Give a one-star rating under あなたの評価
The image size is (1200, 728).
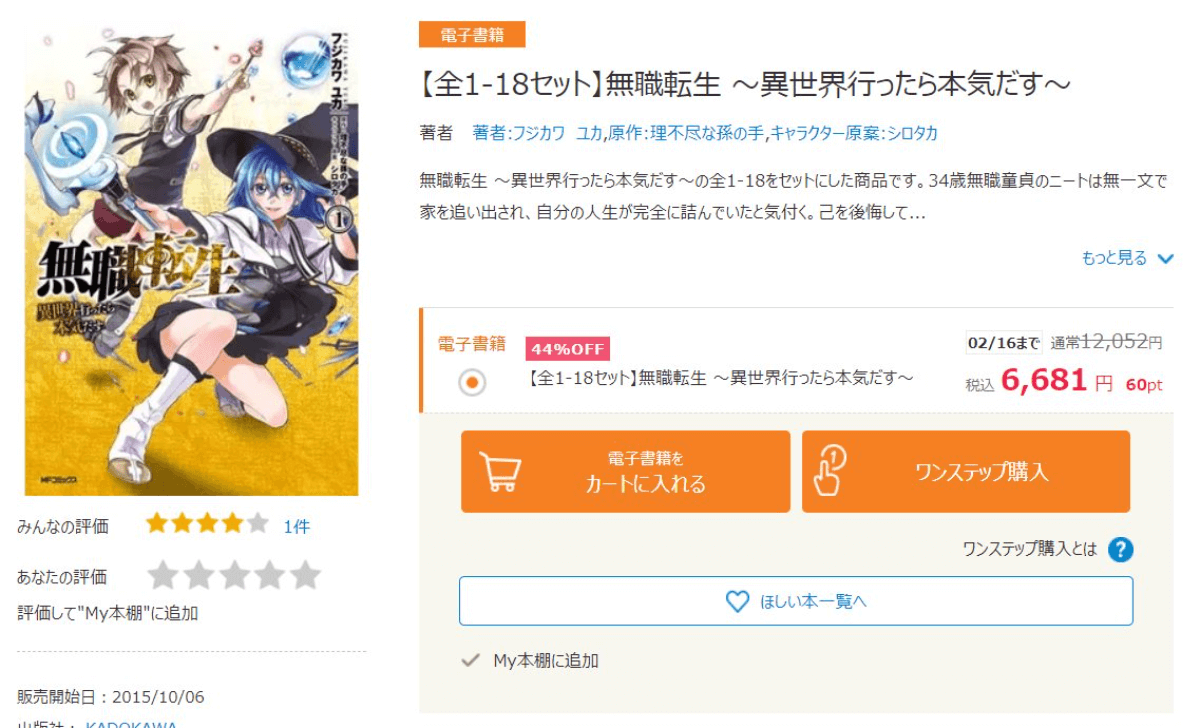[163, 575]
